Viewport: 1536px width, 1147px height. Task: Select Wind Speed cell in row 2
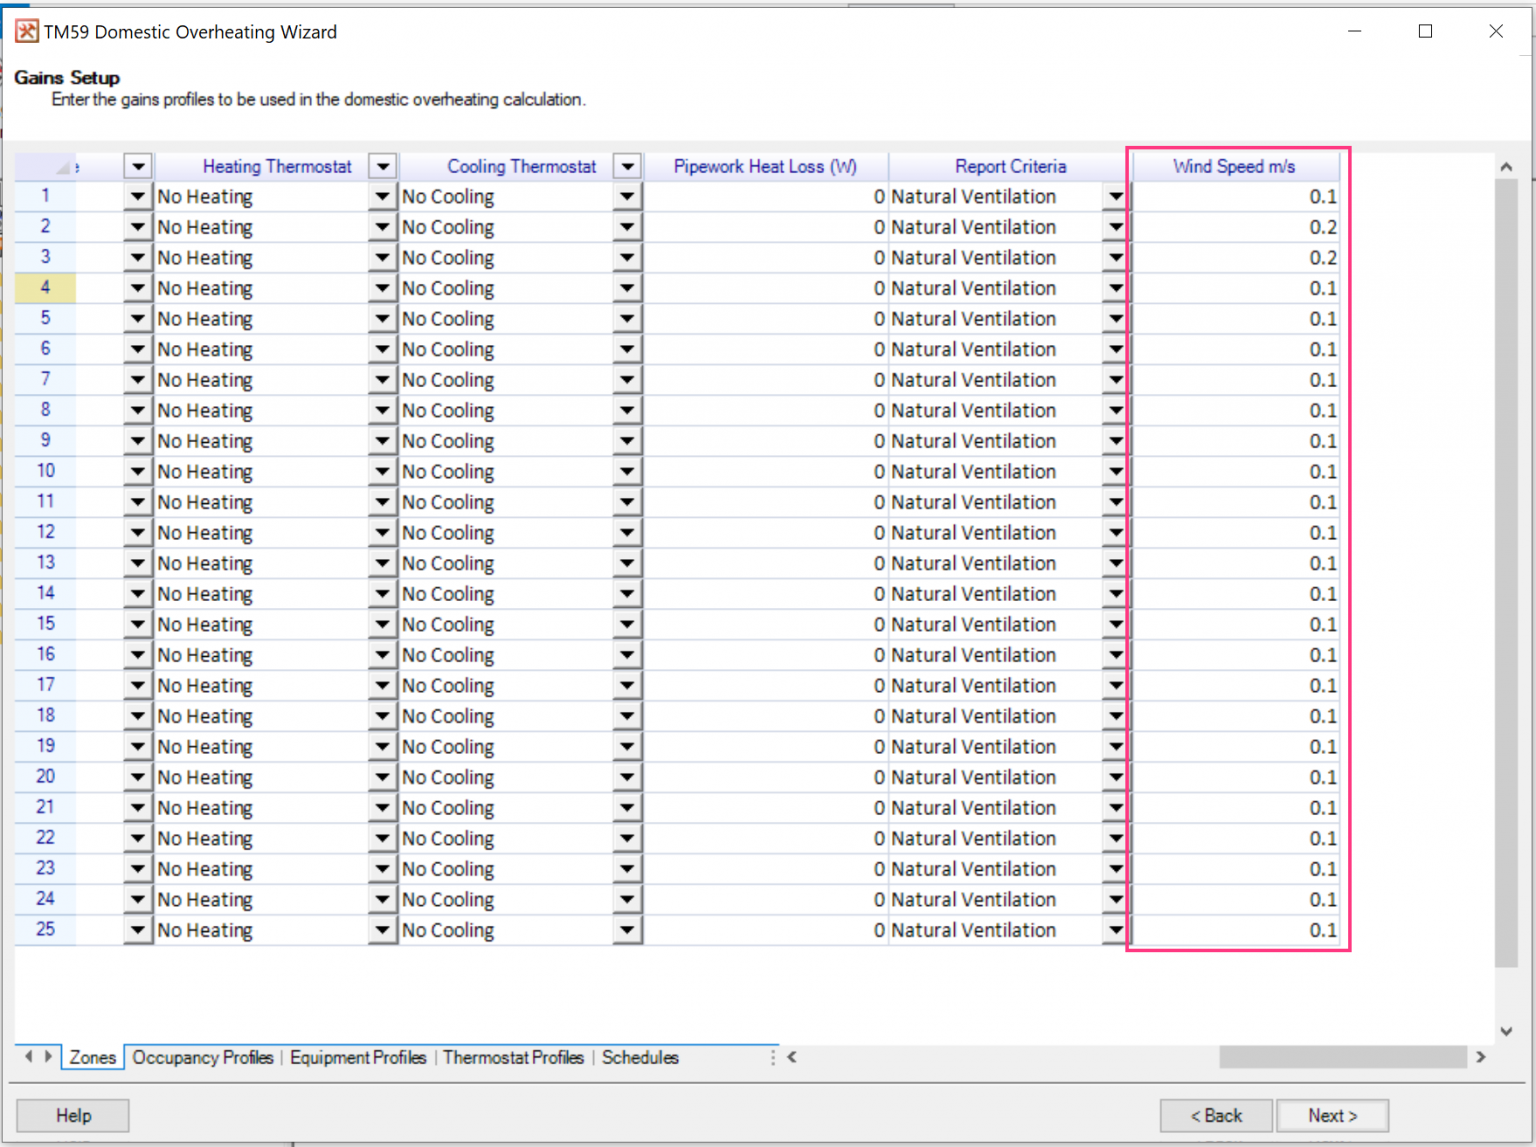click(1236, 228)
